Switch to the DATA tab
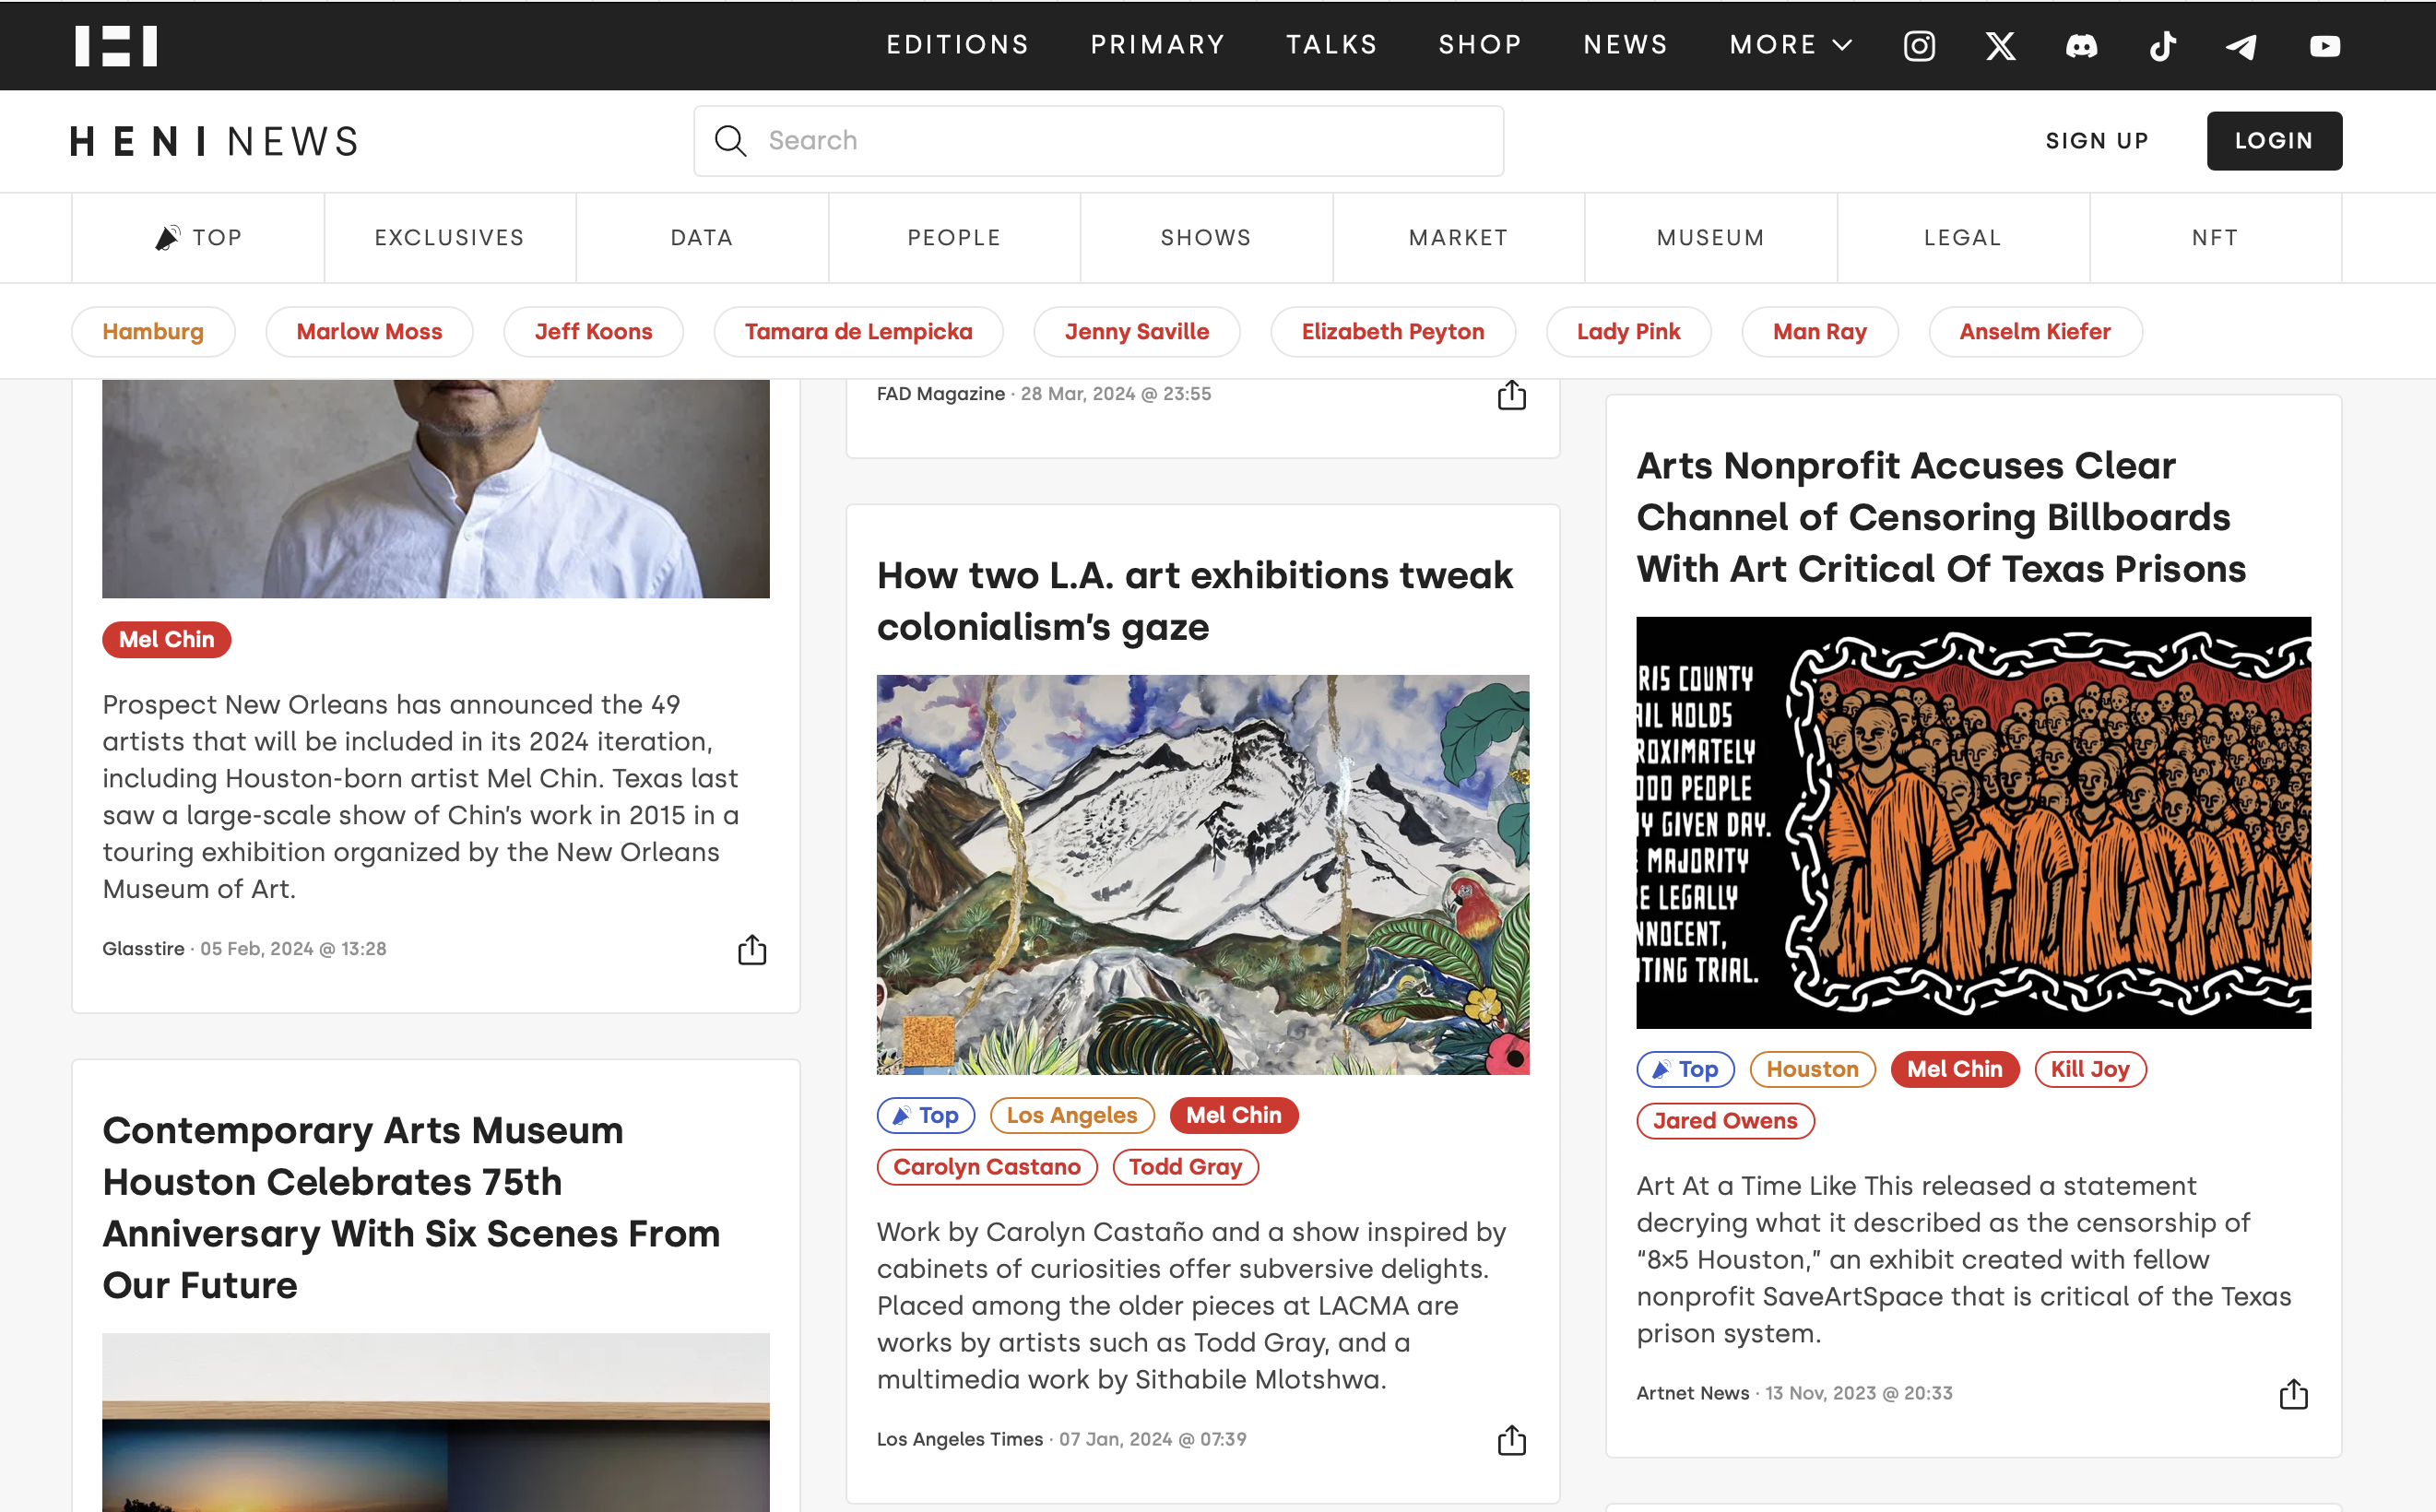The width and height of the screenshot is (2436, 1512). [702, 238]
